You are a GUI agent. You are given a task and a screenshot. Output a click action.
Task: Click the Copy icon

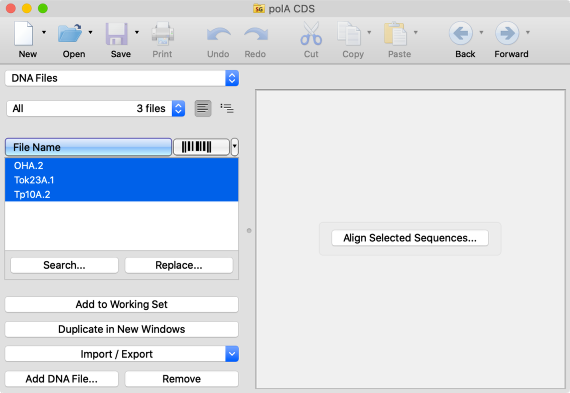tap(349, 33)
